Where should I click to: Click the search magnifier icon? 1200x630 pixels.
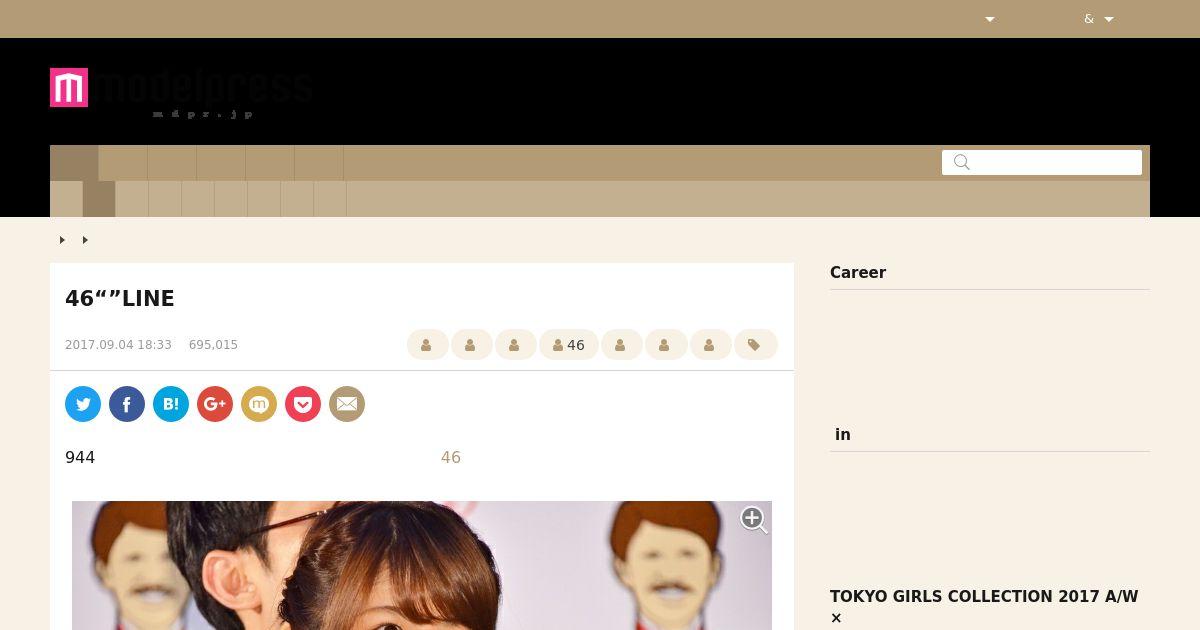click(x=962, y=162)
